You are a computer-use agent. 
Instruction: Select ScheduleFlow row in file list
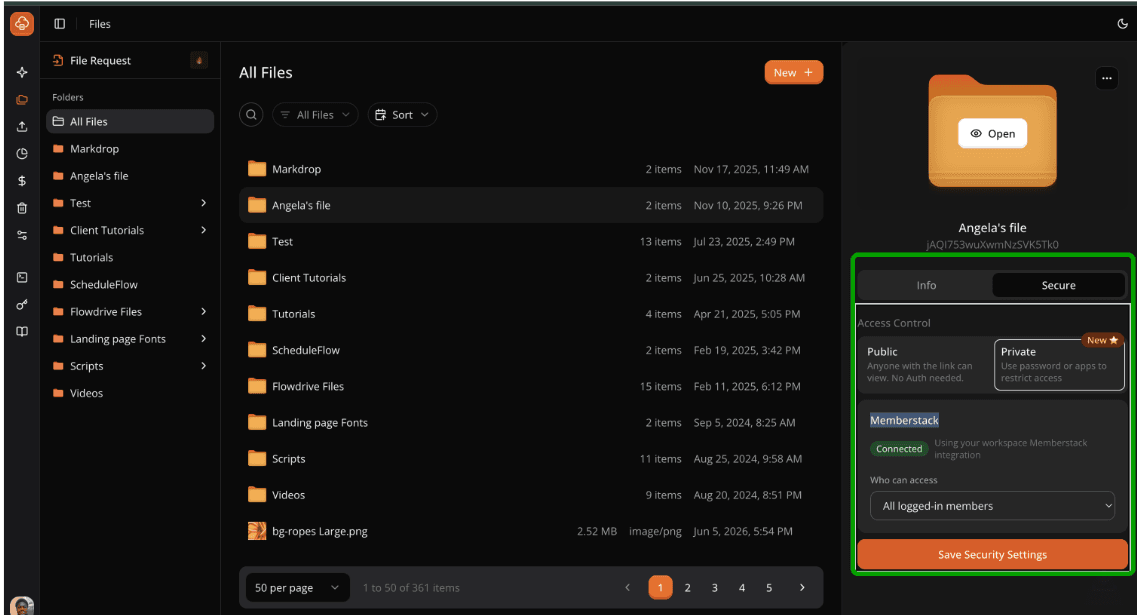(531, 350)
